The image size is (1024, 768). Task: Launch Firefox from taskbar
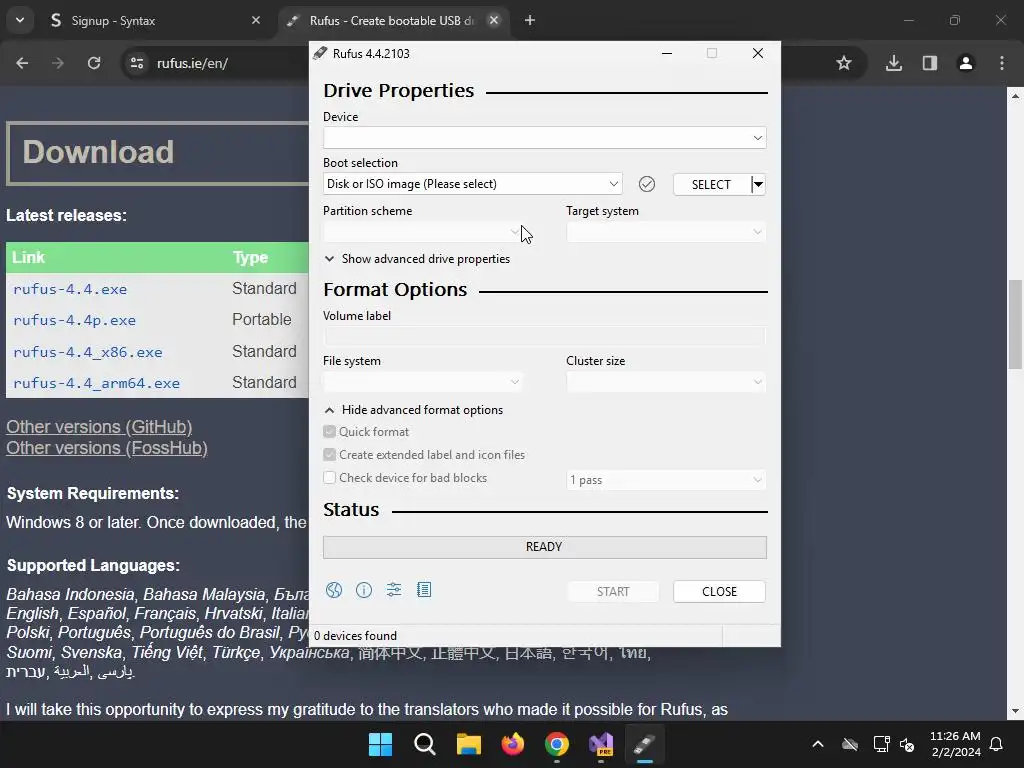[513, 744]
